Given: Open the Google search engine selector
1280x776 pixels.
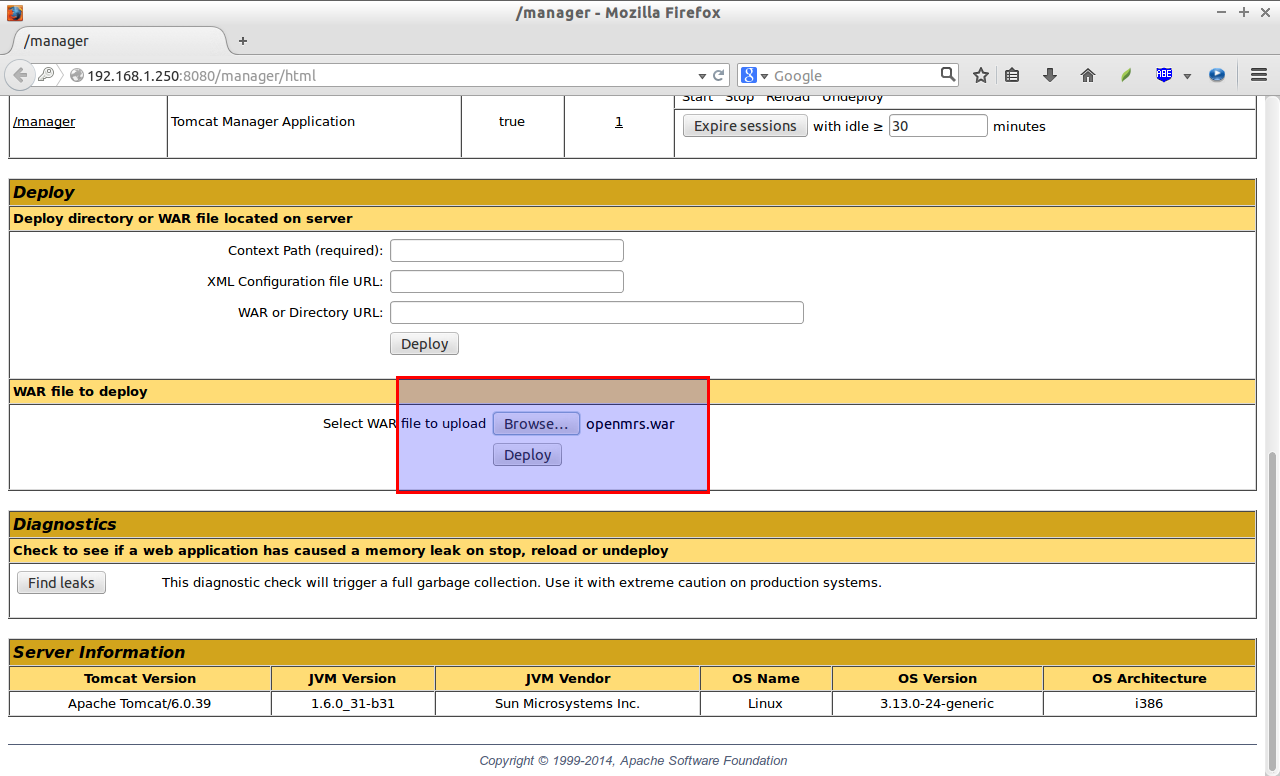Looking at the screenshot, I should (754, 75).
